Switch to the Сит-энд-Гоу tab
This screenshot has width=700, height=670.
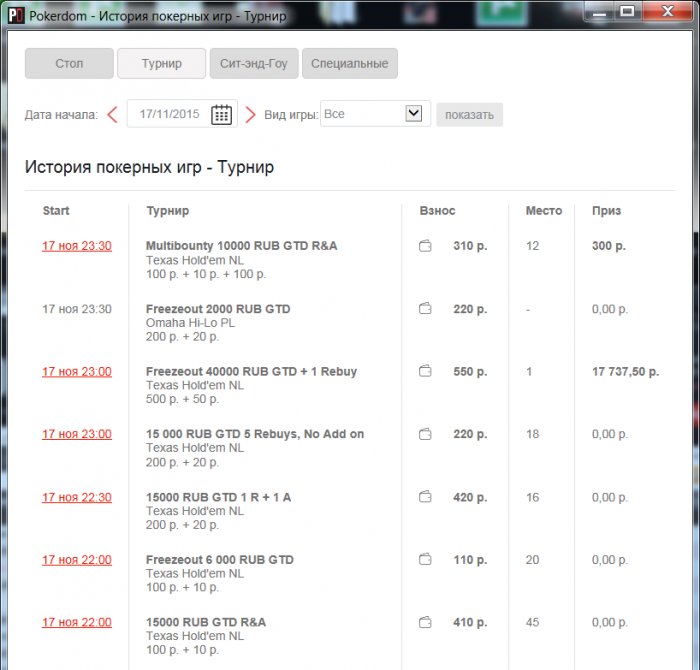254,63
